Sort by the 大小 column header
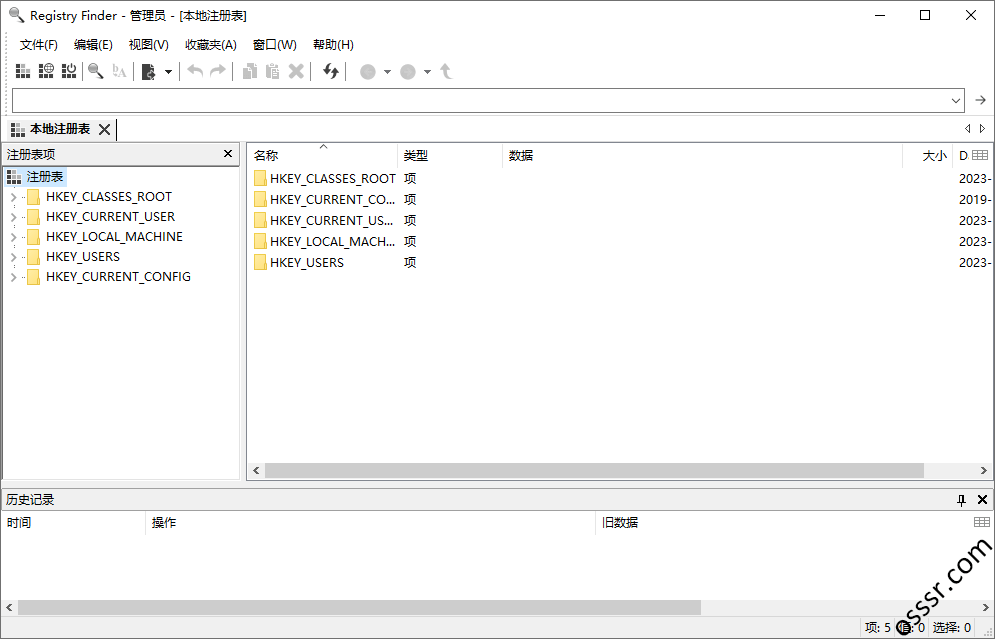The width and height of the screenshot is (995, 639). [928, 155]
